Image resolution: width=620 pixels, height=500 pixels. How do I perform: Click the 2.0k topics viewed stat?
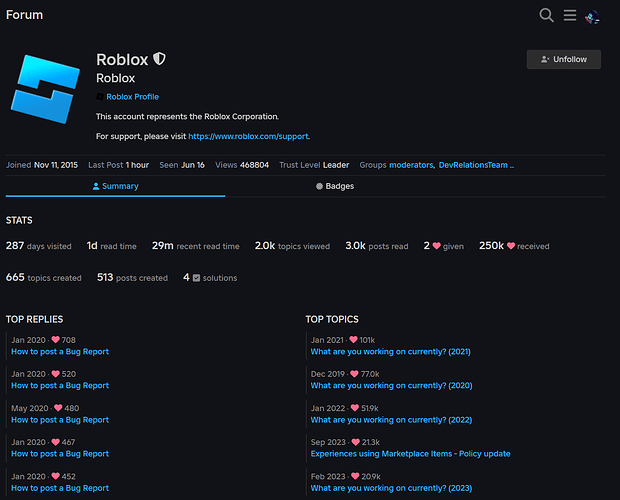click(x=292, y=246)
